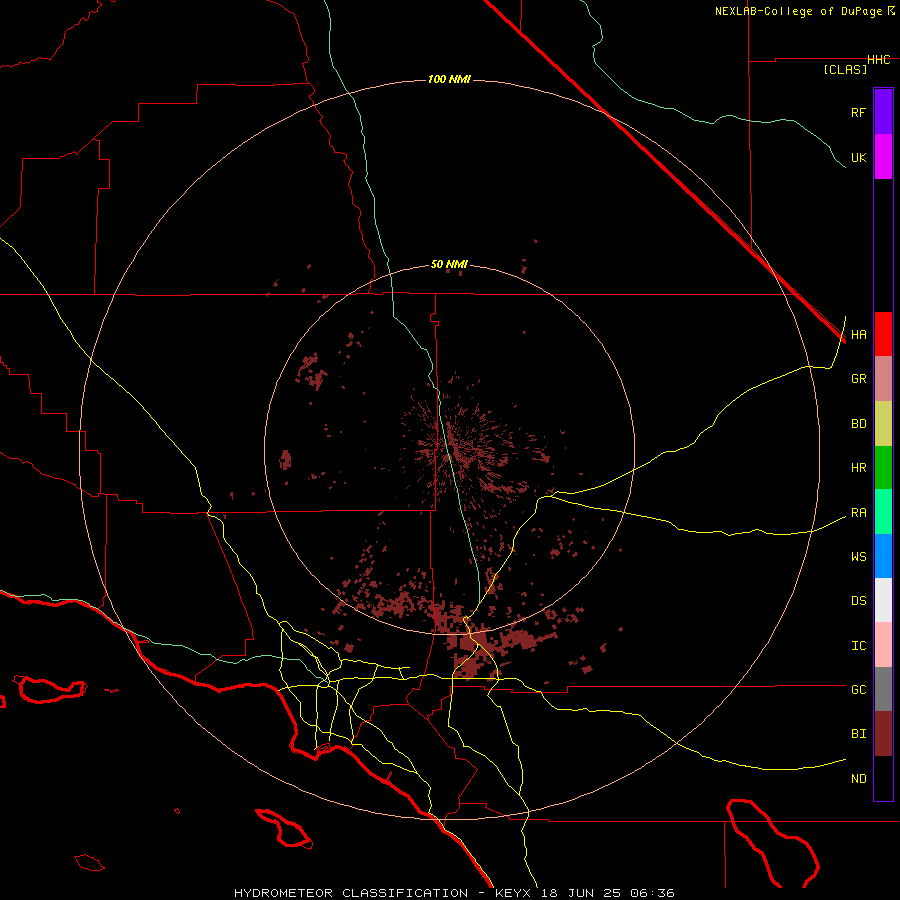
Task: Click the magenta UK legend color swatch
Action: point(883,157)
